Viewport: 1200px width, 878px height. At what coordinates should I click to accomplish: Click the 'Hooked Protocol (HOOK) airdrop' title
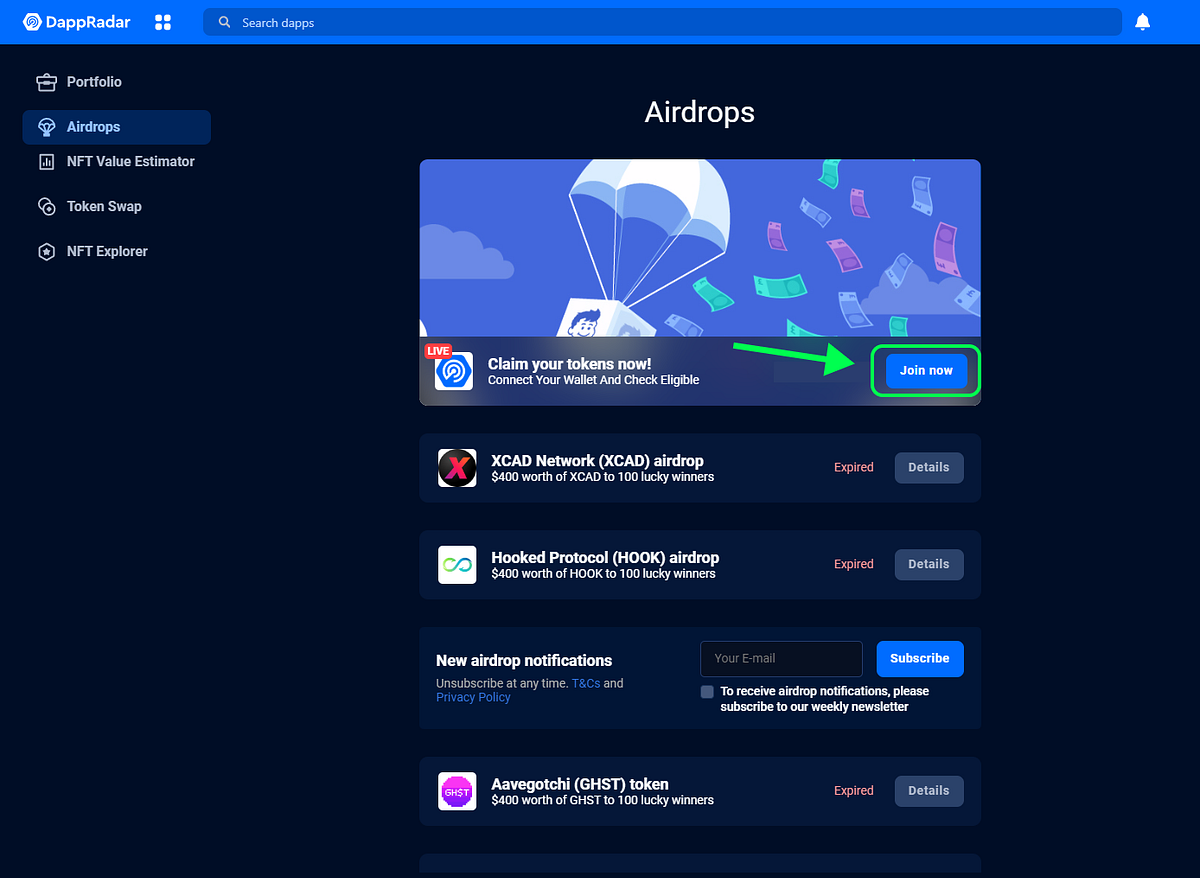[x=605, y=558]
